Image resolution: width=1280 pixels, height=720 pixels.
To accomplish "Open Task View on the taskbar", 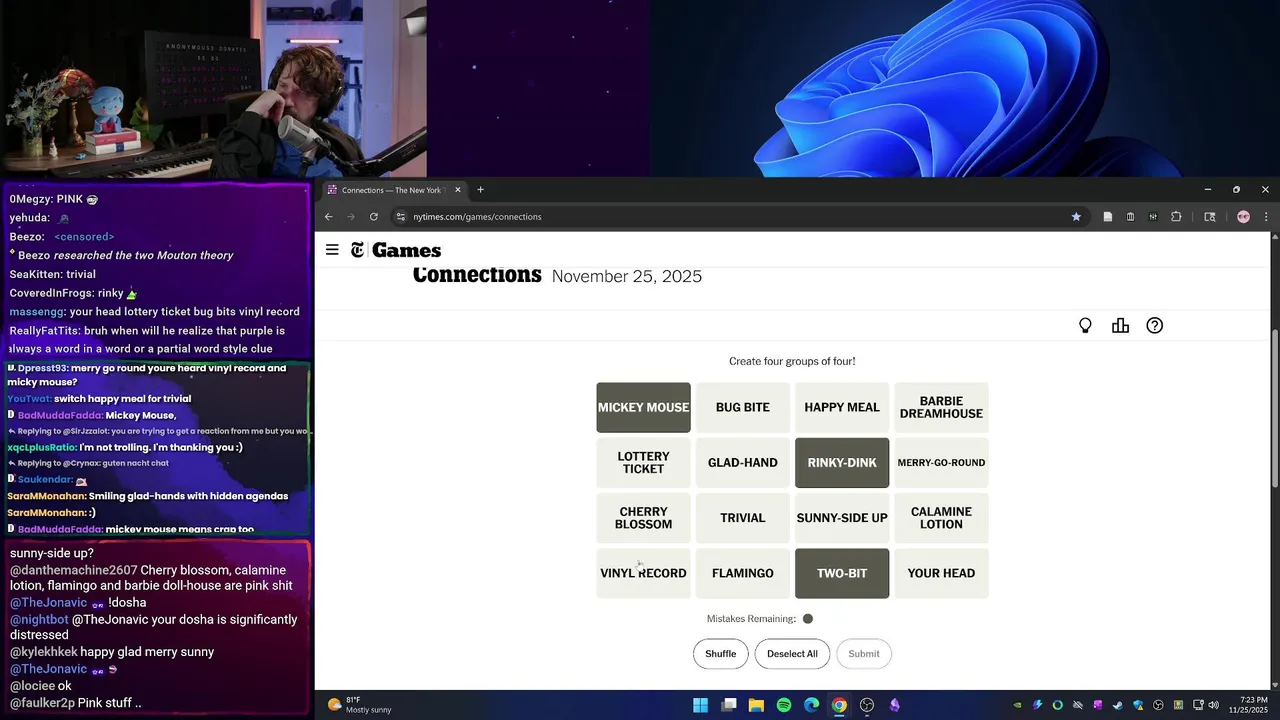I will coord(729,705).
